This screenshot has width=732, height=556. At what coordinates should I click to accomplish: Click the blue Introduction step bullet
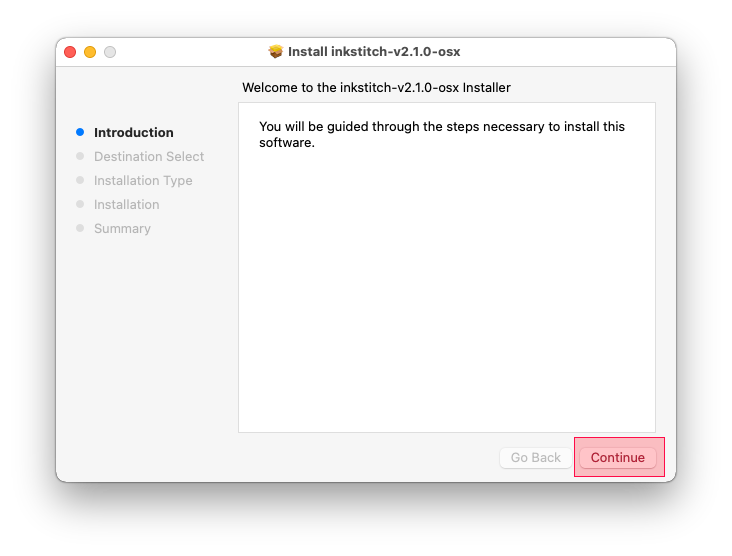click(80, 132)
